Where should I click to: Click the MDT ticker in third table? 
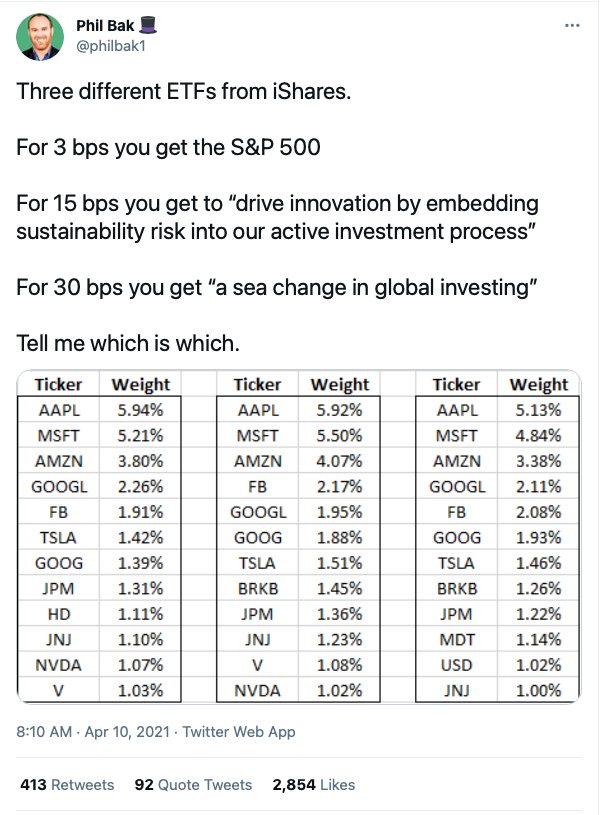coord(457,640)
